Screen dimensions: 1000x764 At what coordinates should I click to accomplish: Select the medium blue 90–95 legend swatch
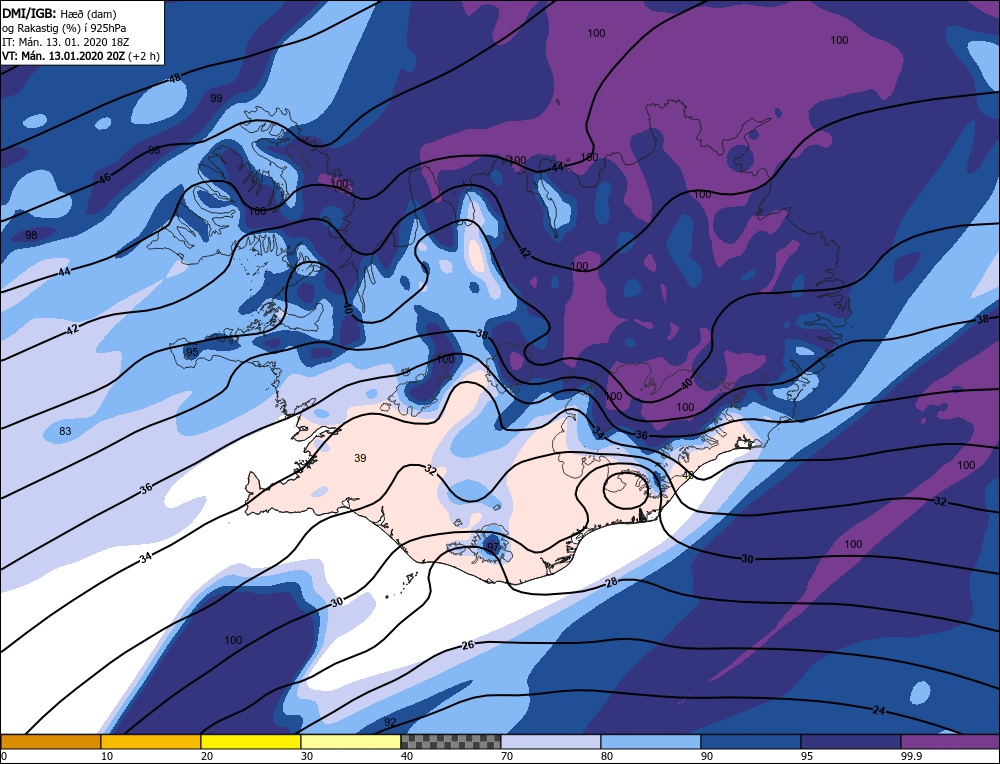(x=751, y=741)
